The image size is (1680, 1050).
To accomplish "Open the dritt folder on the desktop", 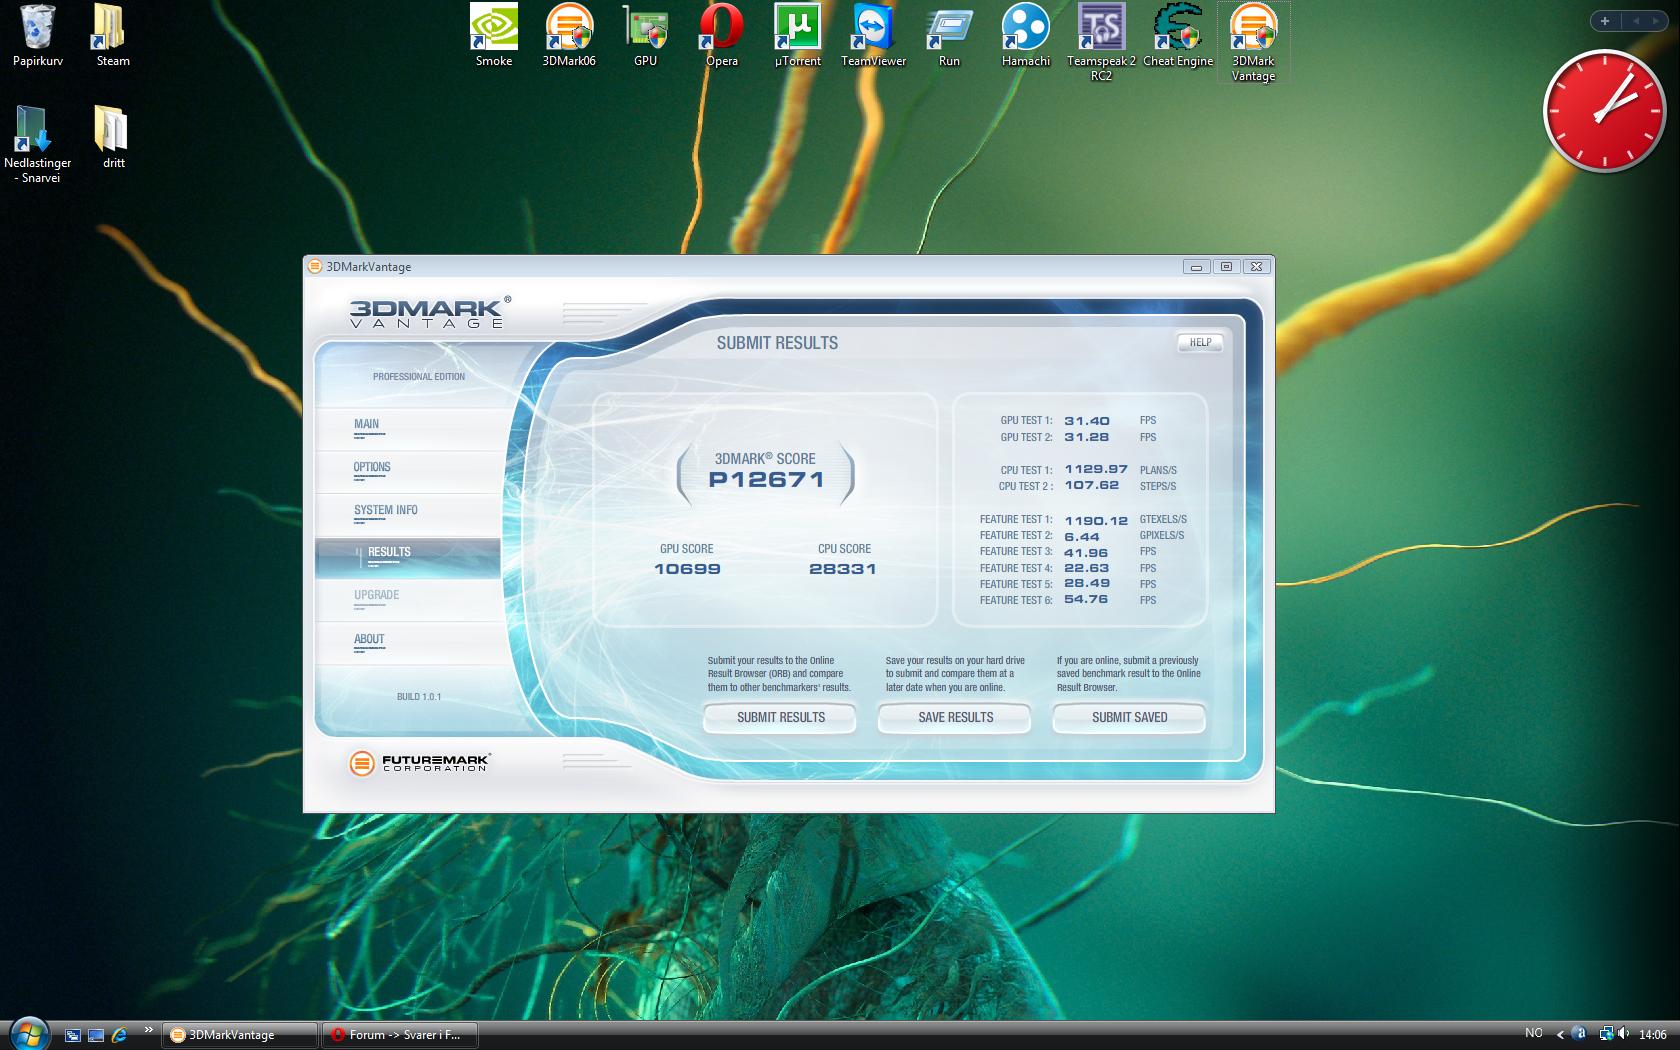I will coord(112,137).
